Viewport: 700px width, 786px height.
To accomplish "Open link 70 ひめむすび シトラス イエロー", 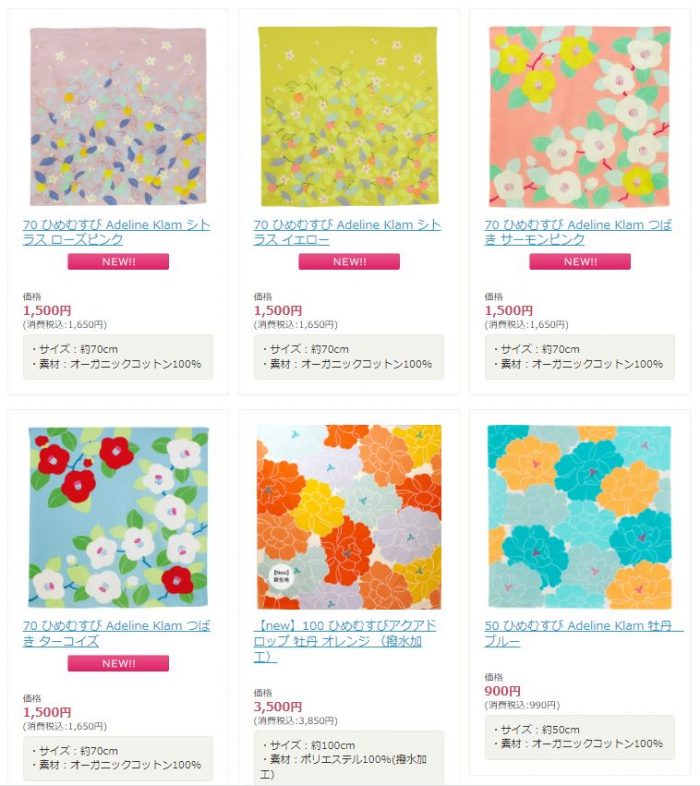I will pyautogui.click(x=347, y=232).
